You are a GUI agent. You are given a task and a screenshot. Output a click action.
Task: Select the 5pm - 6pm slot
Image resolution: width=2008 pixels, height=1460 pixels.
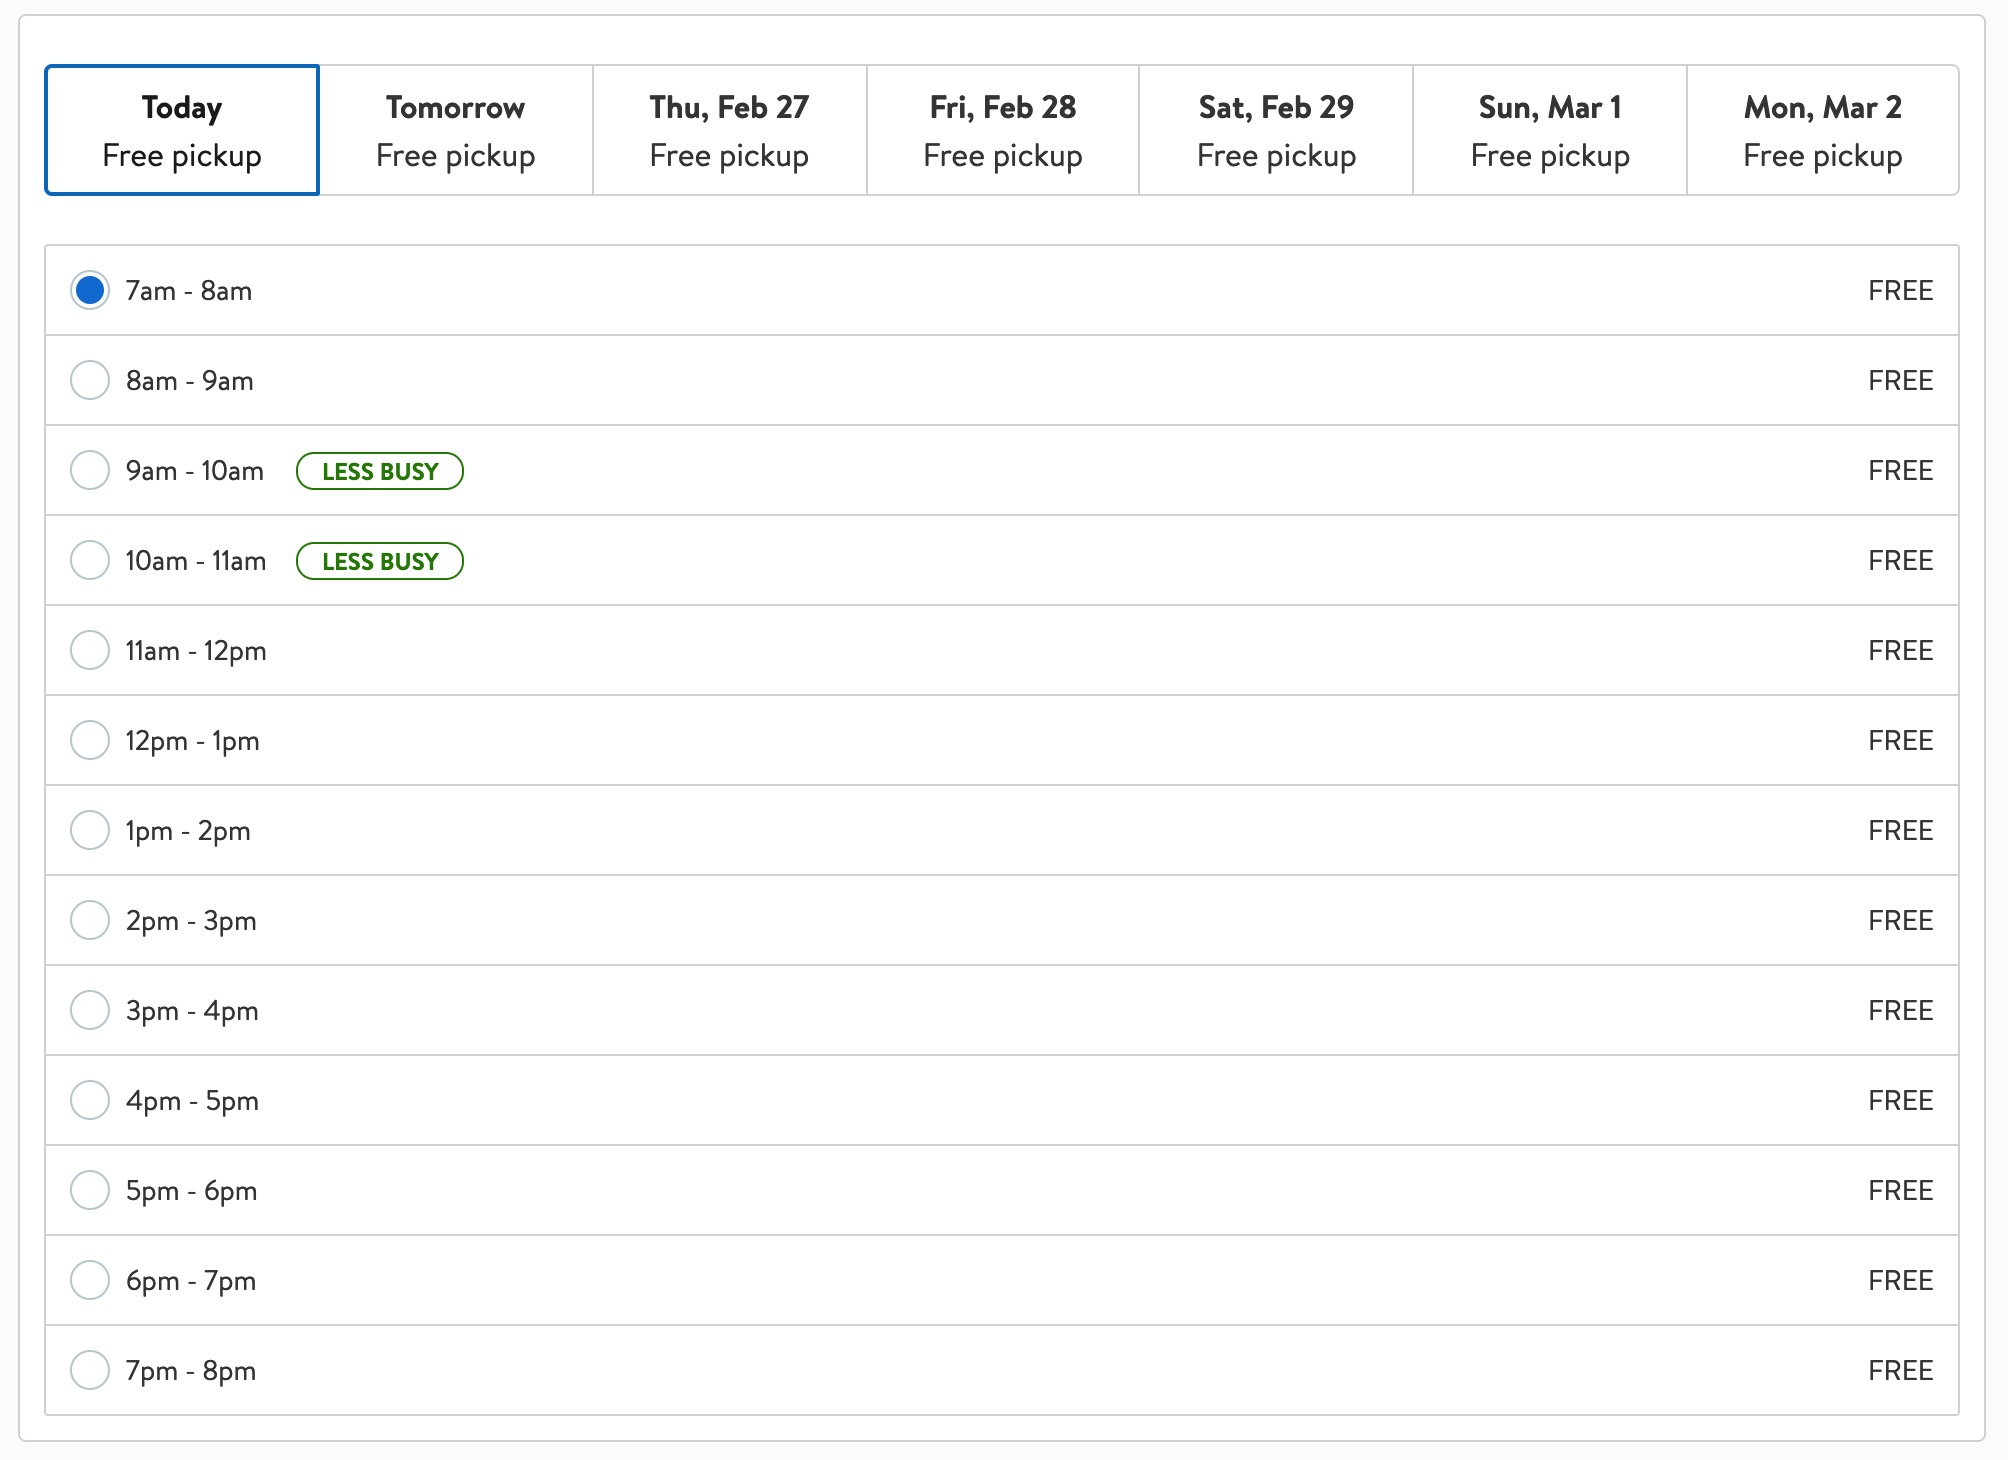(90, 1191)
